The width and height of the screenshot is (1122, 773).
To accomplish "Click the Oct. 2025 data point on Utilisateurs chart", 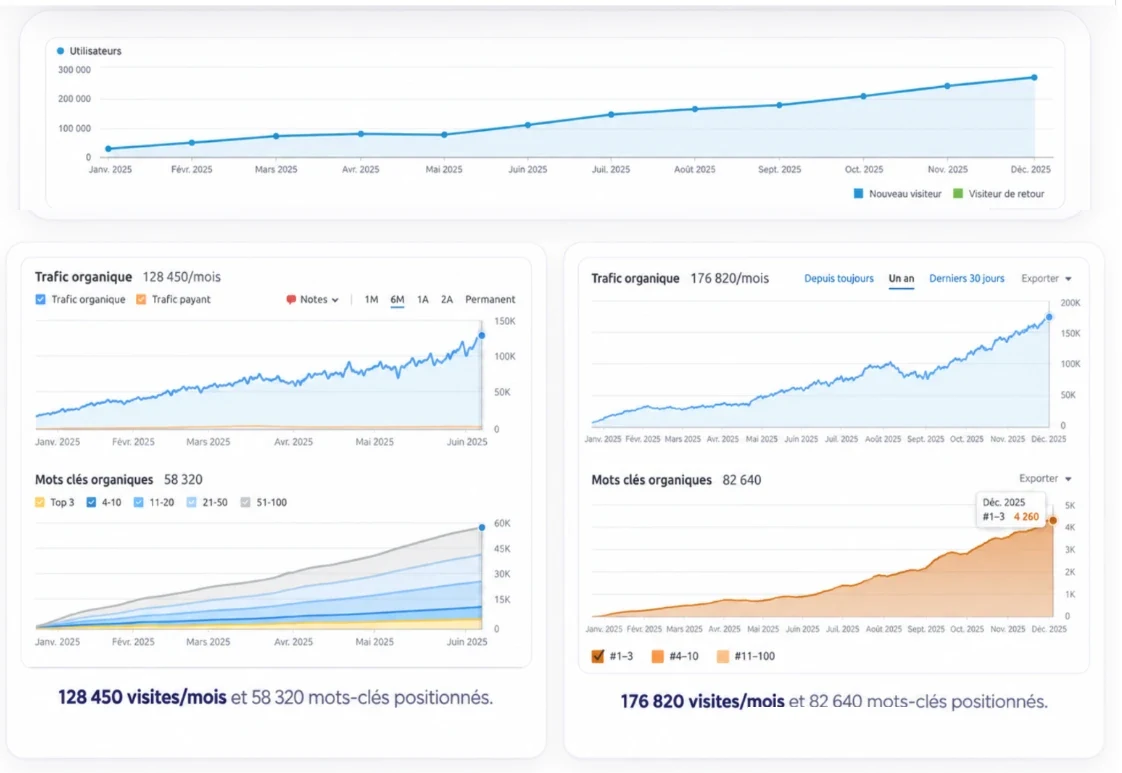I will click(x=864, y=96).
